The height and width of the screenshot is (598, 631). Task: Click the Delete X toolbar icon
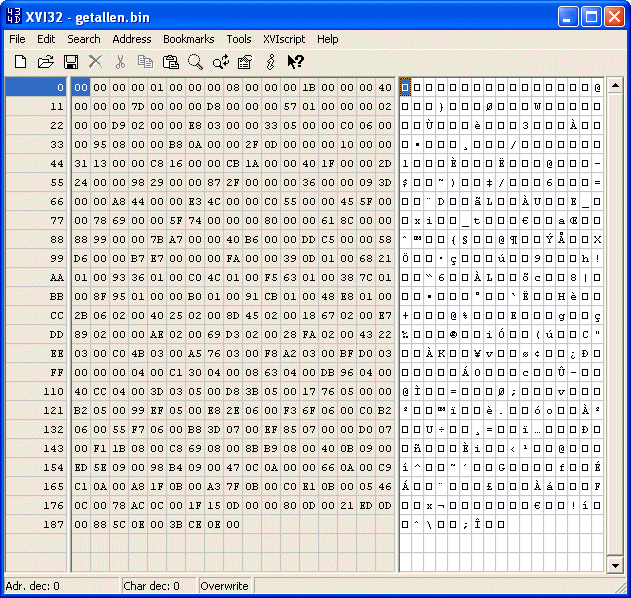pyautogui.click(x=96, y=62)
